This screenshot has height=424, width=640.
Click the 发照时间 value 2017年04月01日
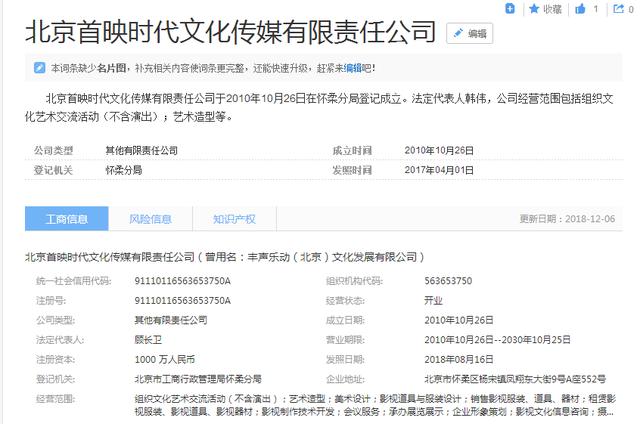(439, 170)
